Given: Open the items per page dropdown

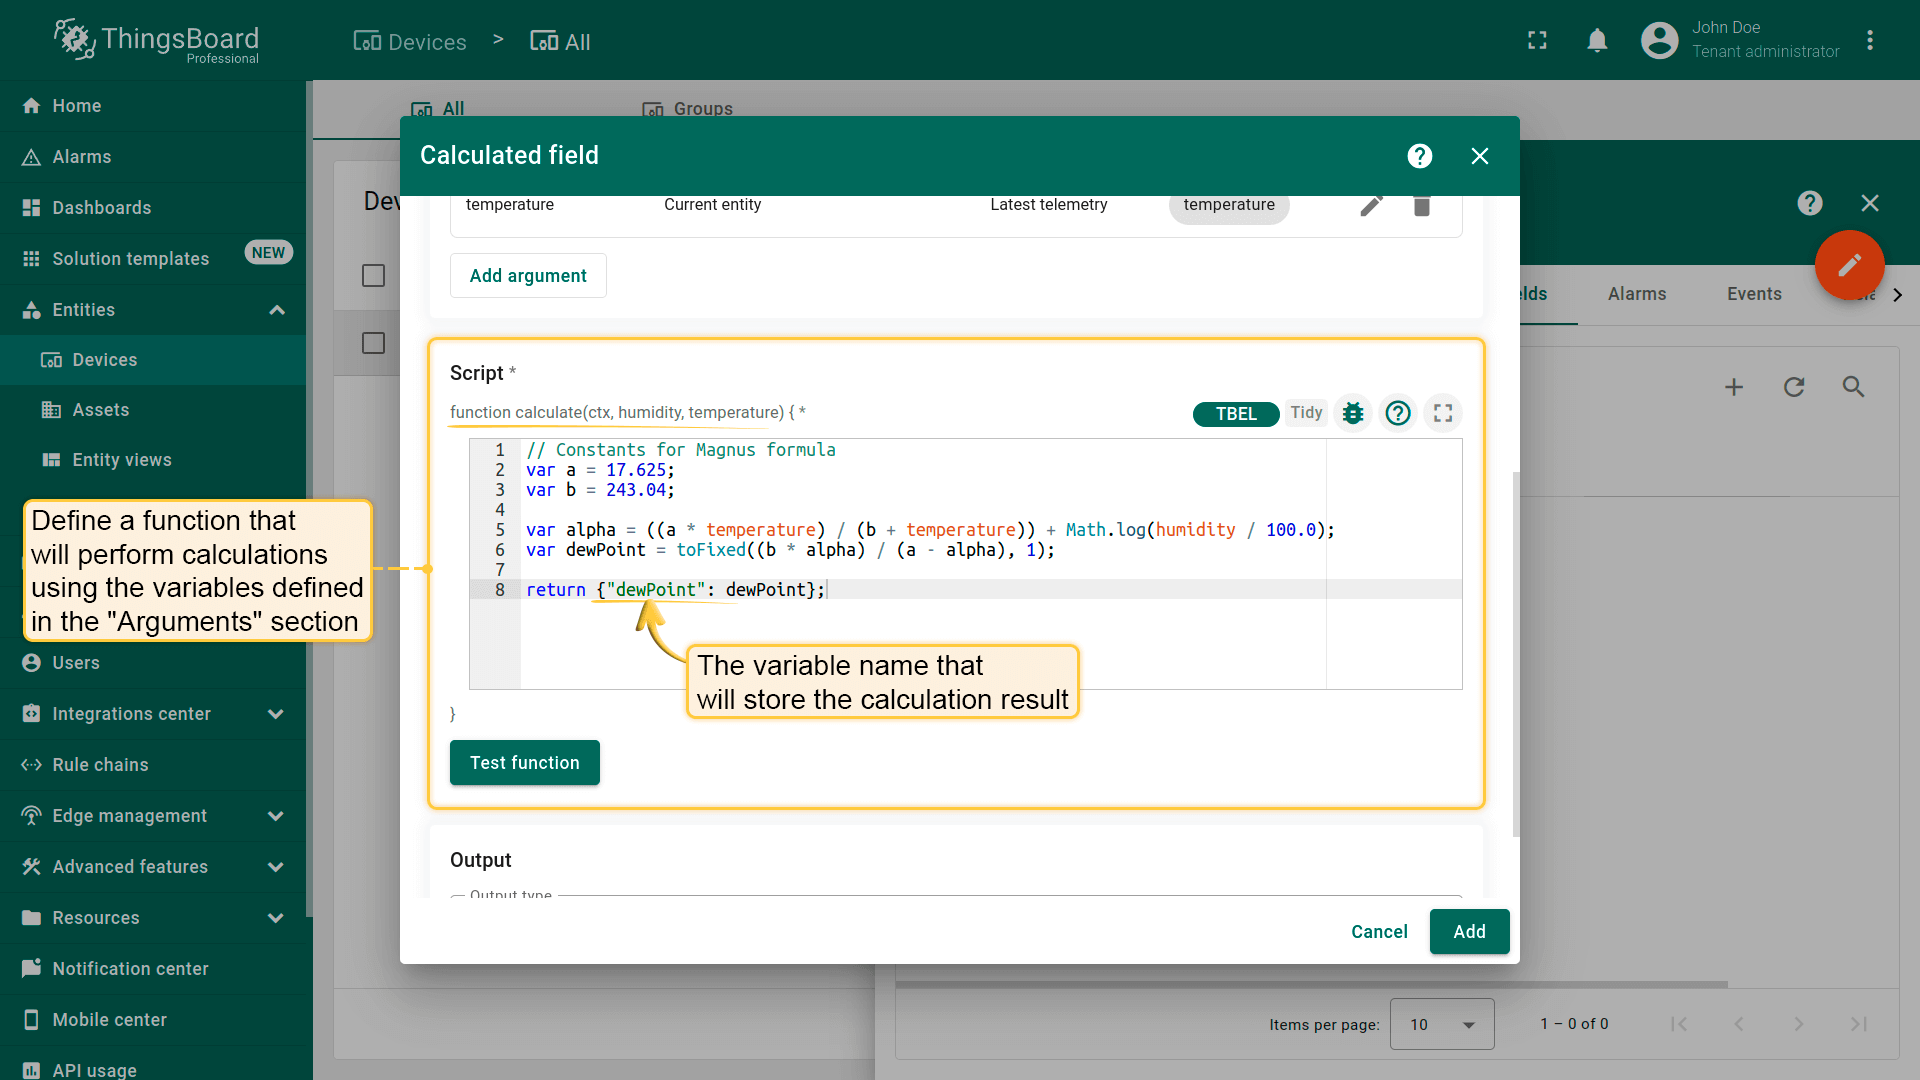Looking at the screenshot, I should tap(1441, 1024).
